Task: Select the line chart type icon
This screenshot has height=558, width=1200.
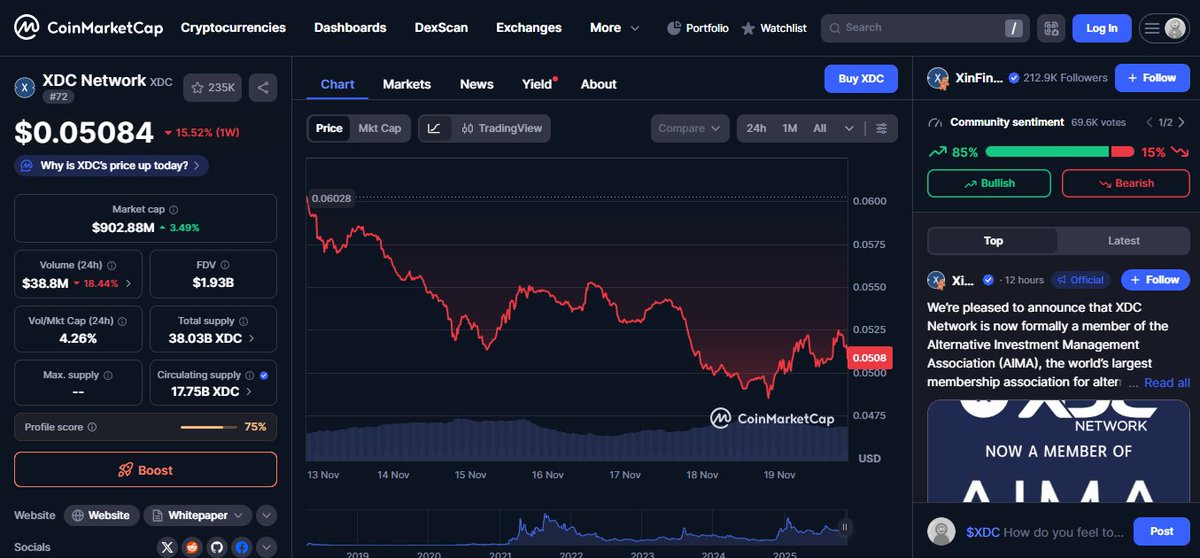Action: coord(433,128)
